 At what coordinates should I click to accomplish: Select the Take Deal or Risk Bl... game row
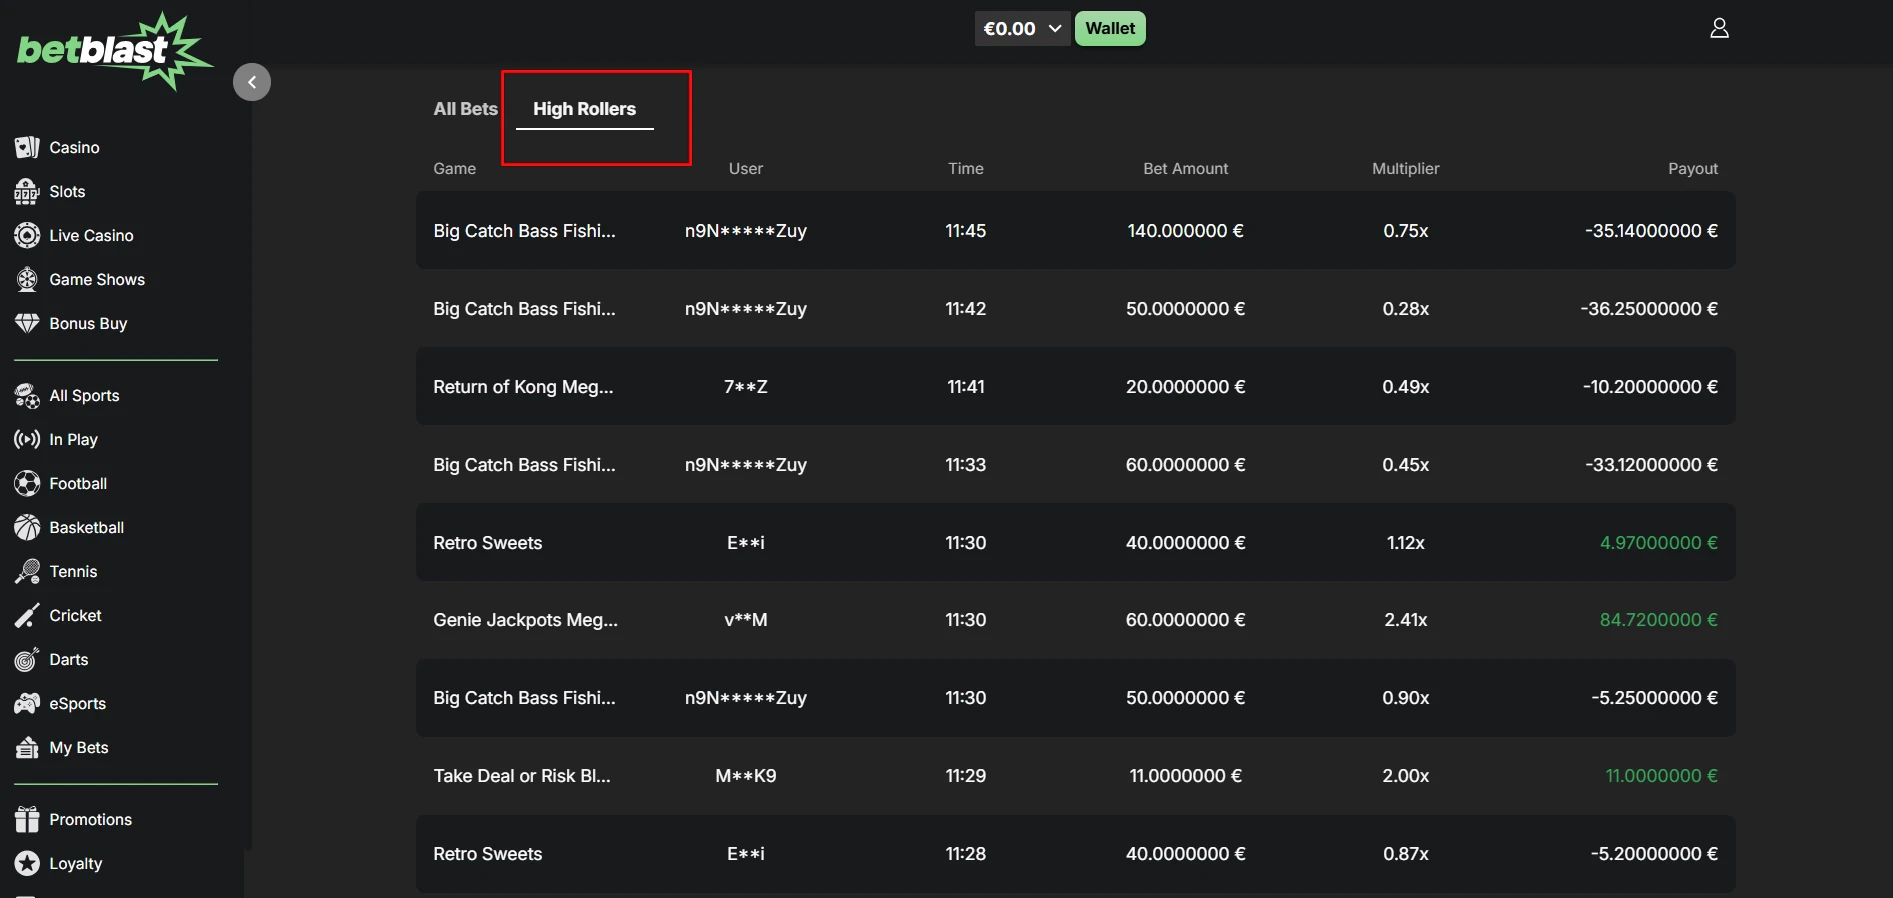click(x=1076, y=776)
